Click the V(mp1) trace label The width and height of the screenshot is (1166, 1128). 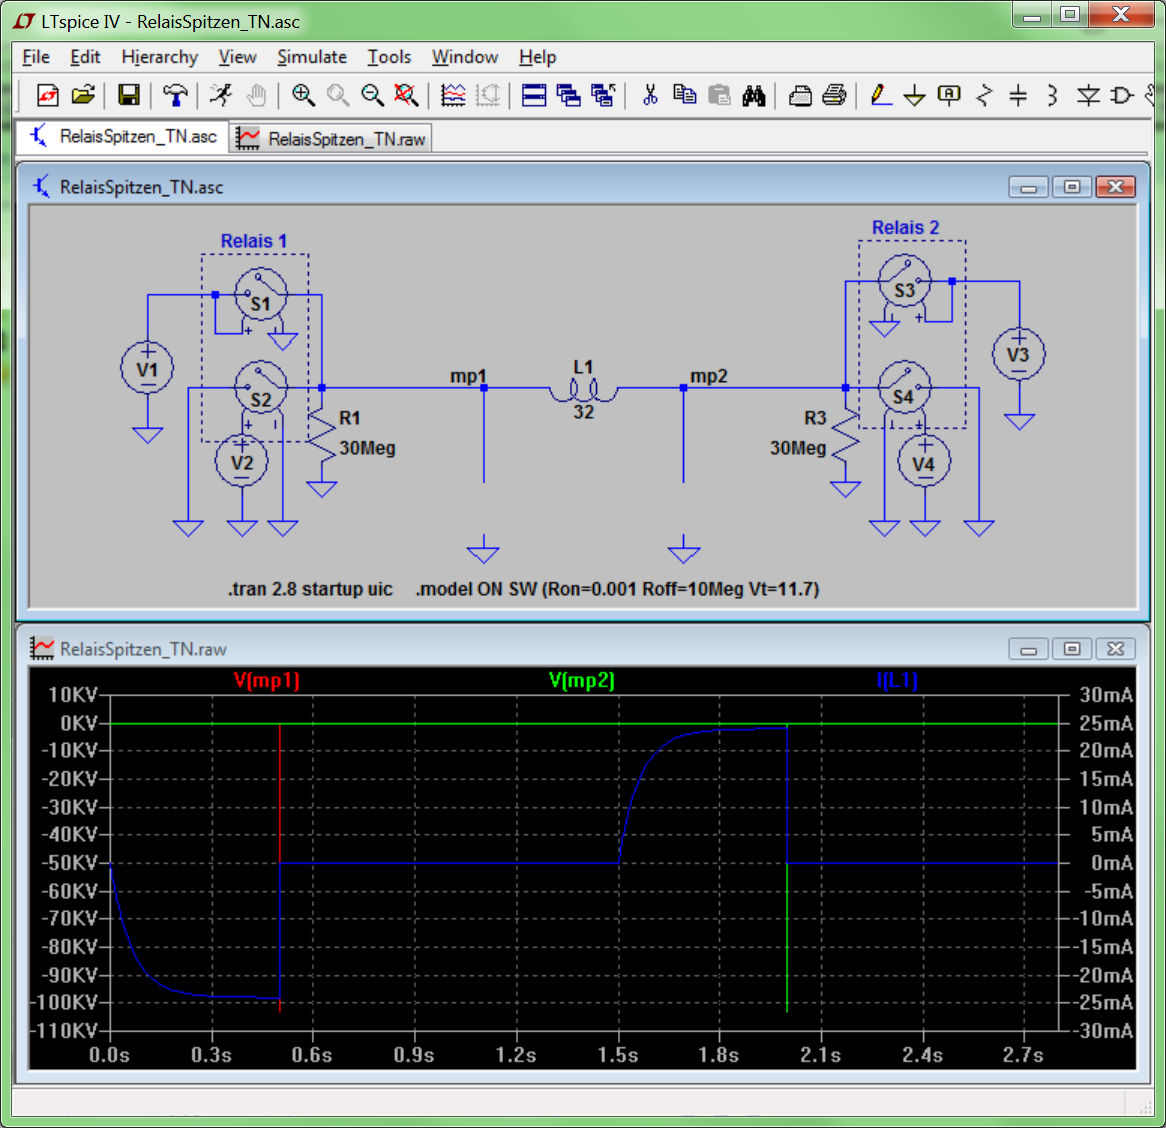pyautogui.click(x=267, y=681)
